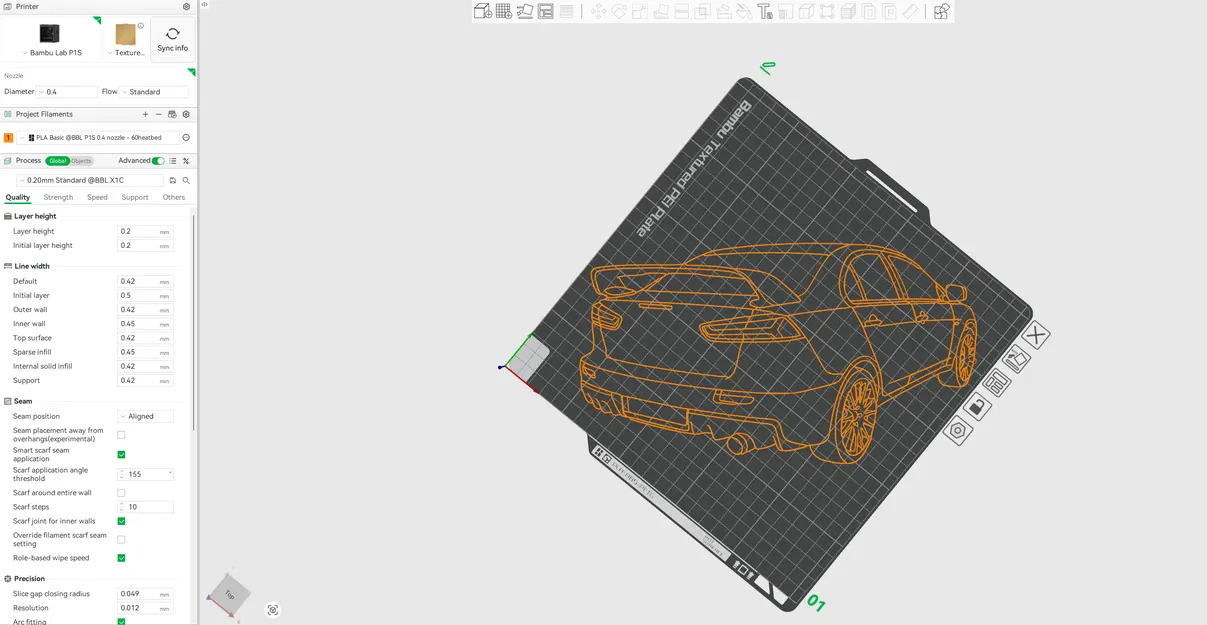
Task: Select the Text shape tool
Action: (765, 12)
